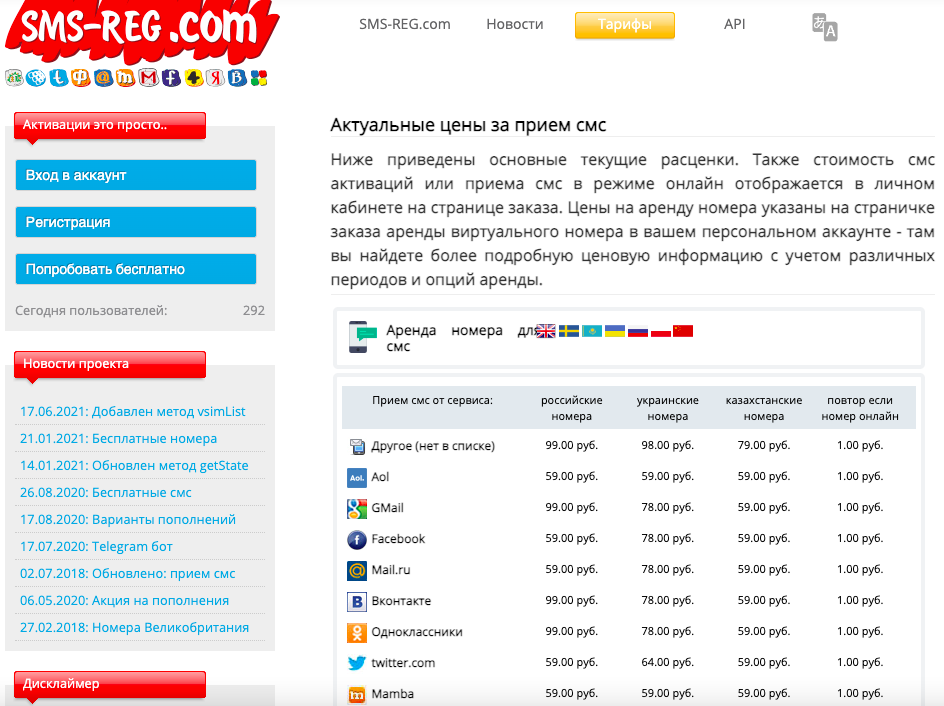The height and width of the screenshot is (706, 944).
Task: Click the four colored squares icon under logo
Action: (x=259, y=78)
